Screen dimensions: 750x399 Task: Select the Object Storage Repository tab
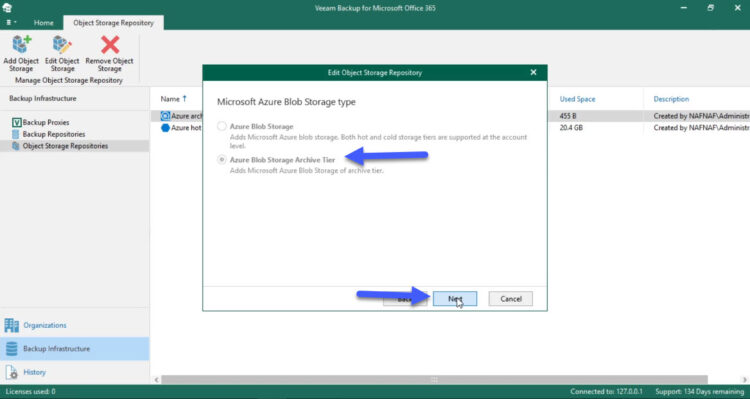click(x=113, y=22)
